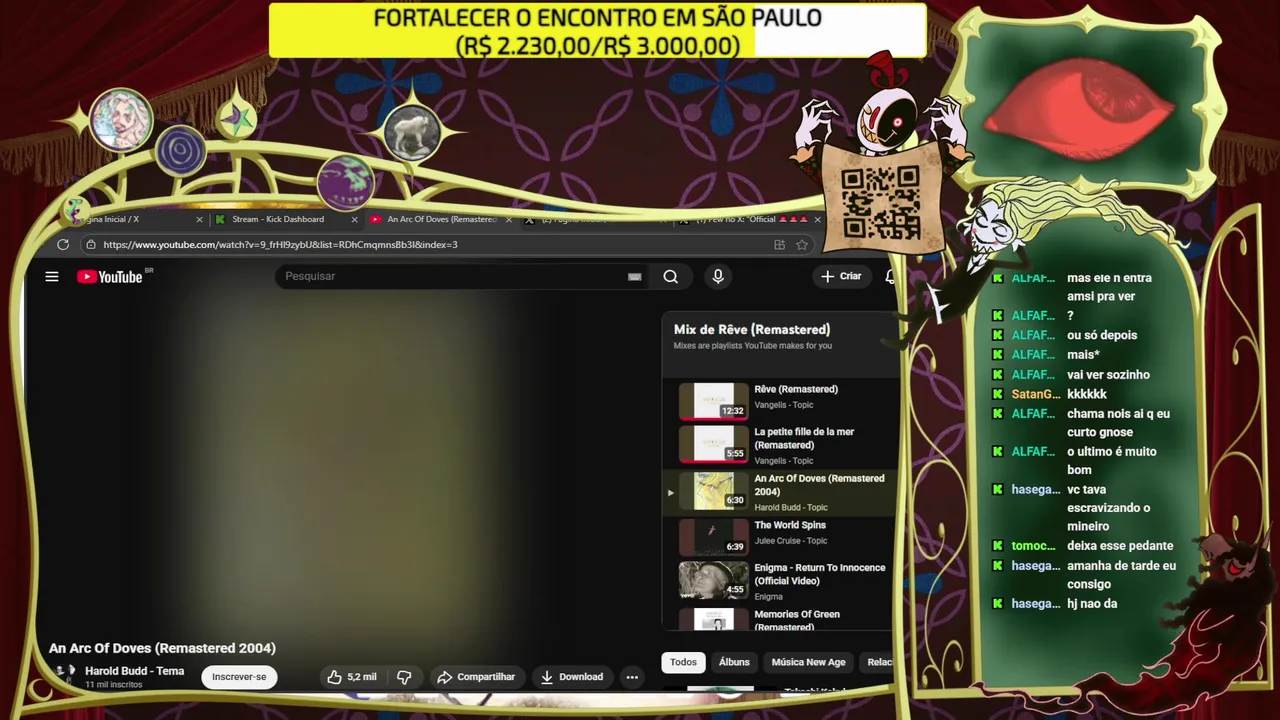Click SatanG... username in chat
Screen dimensions: 1280x720
click(1035, 394)
